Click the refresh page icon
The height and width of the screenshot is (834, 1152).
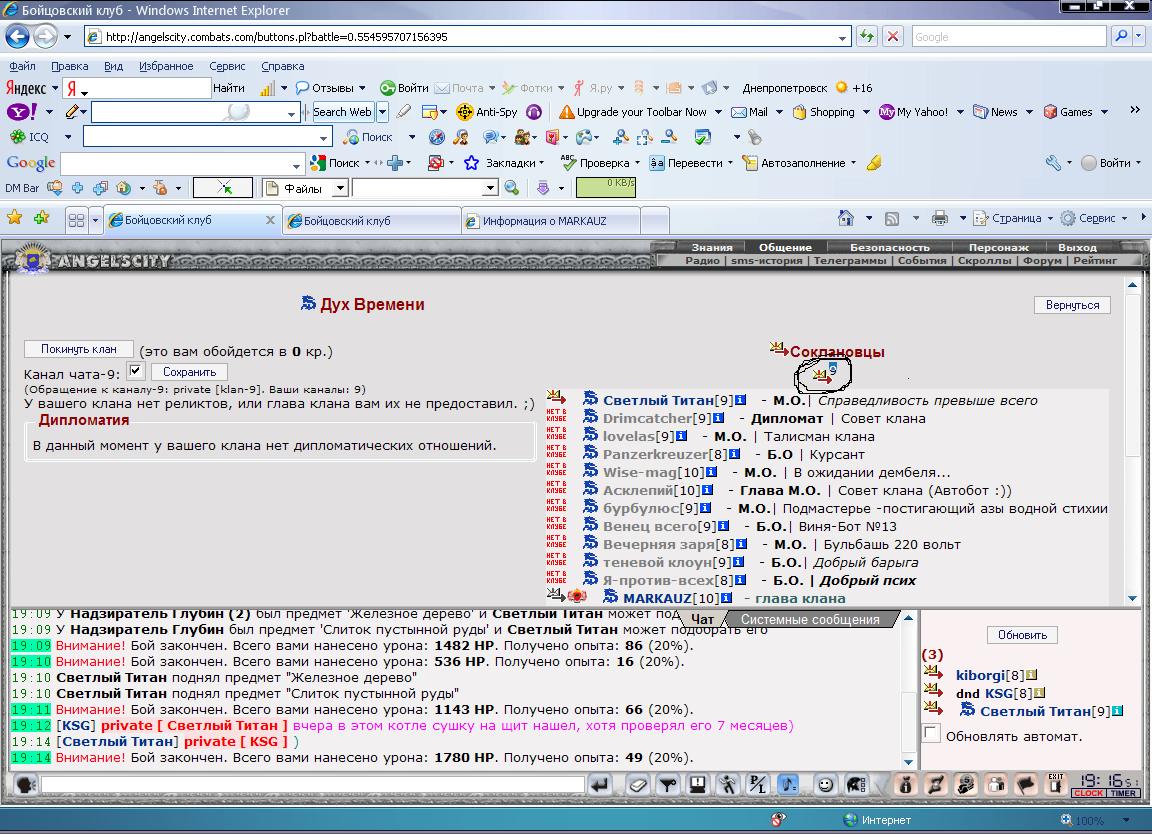(x=867, y=36)
